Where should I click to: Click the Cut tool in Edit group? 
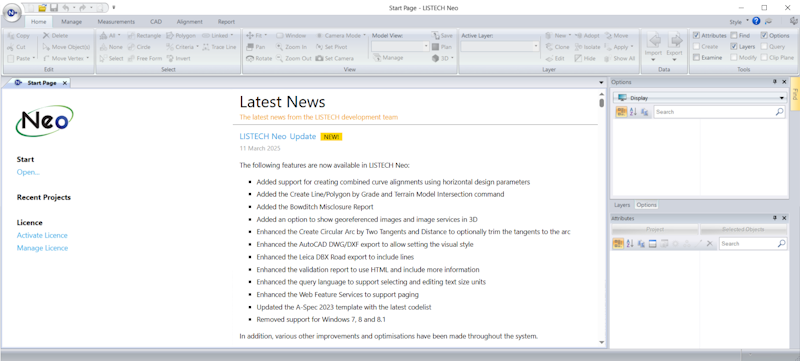pos(17,47)
